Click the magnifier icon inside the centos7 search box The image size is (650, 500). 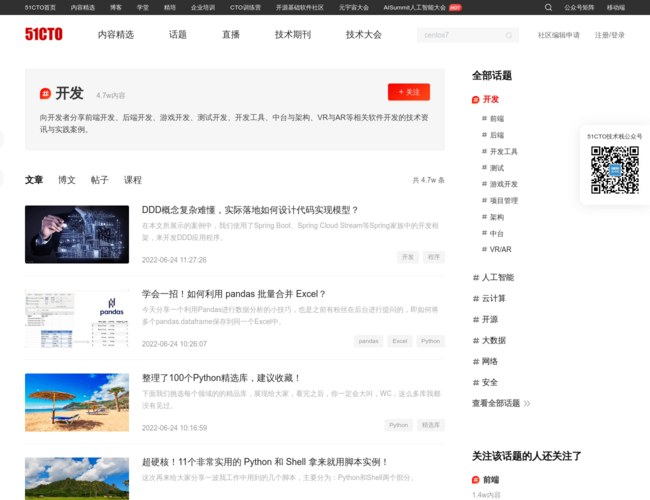coord(509,35)
